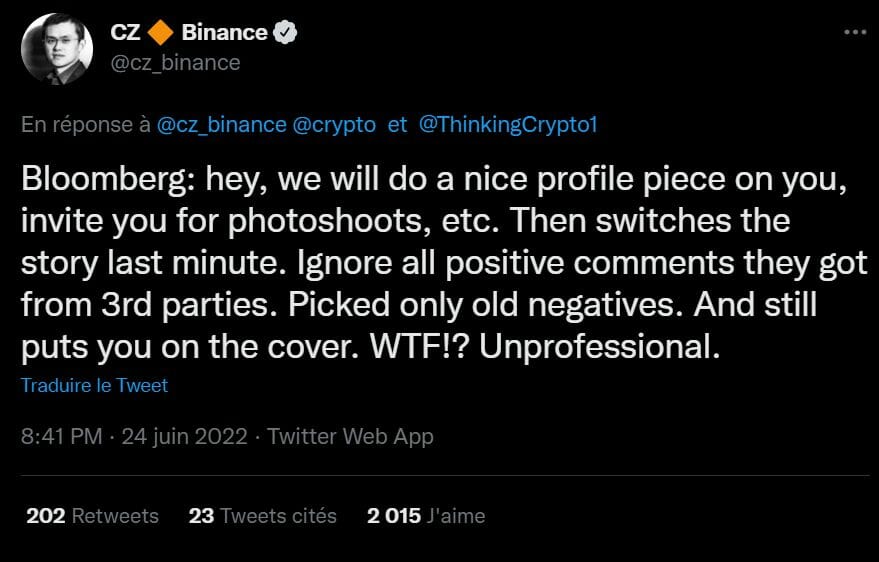This screenshot has height=562, width=879.
Task: Visit the @crypto mentioned account
Action: tap(335, 125)
